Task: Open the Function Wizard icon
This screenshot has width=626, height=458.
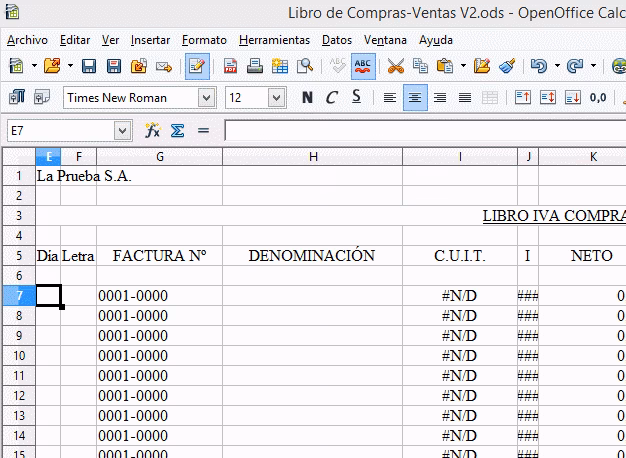Action: [x=153, y=131]
